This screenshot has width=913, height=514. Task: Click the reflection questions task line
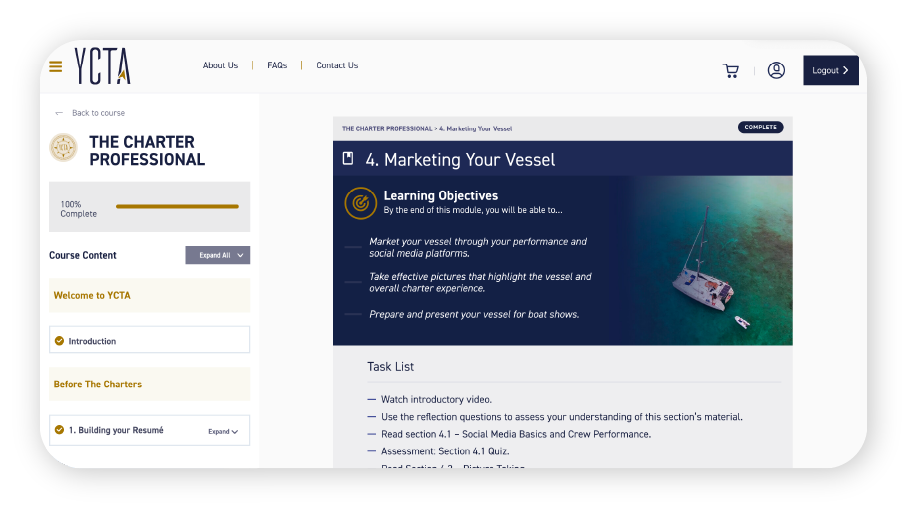[x=562, y=417]
